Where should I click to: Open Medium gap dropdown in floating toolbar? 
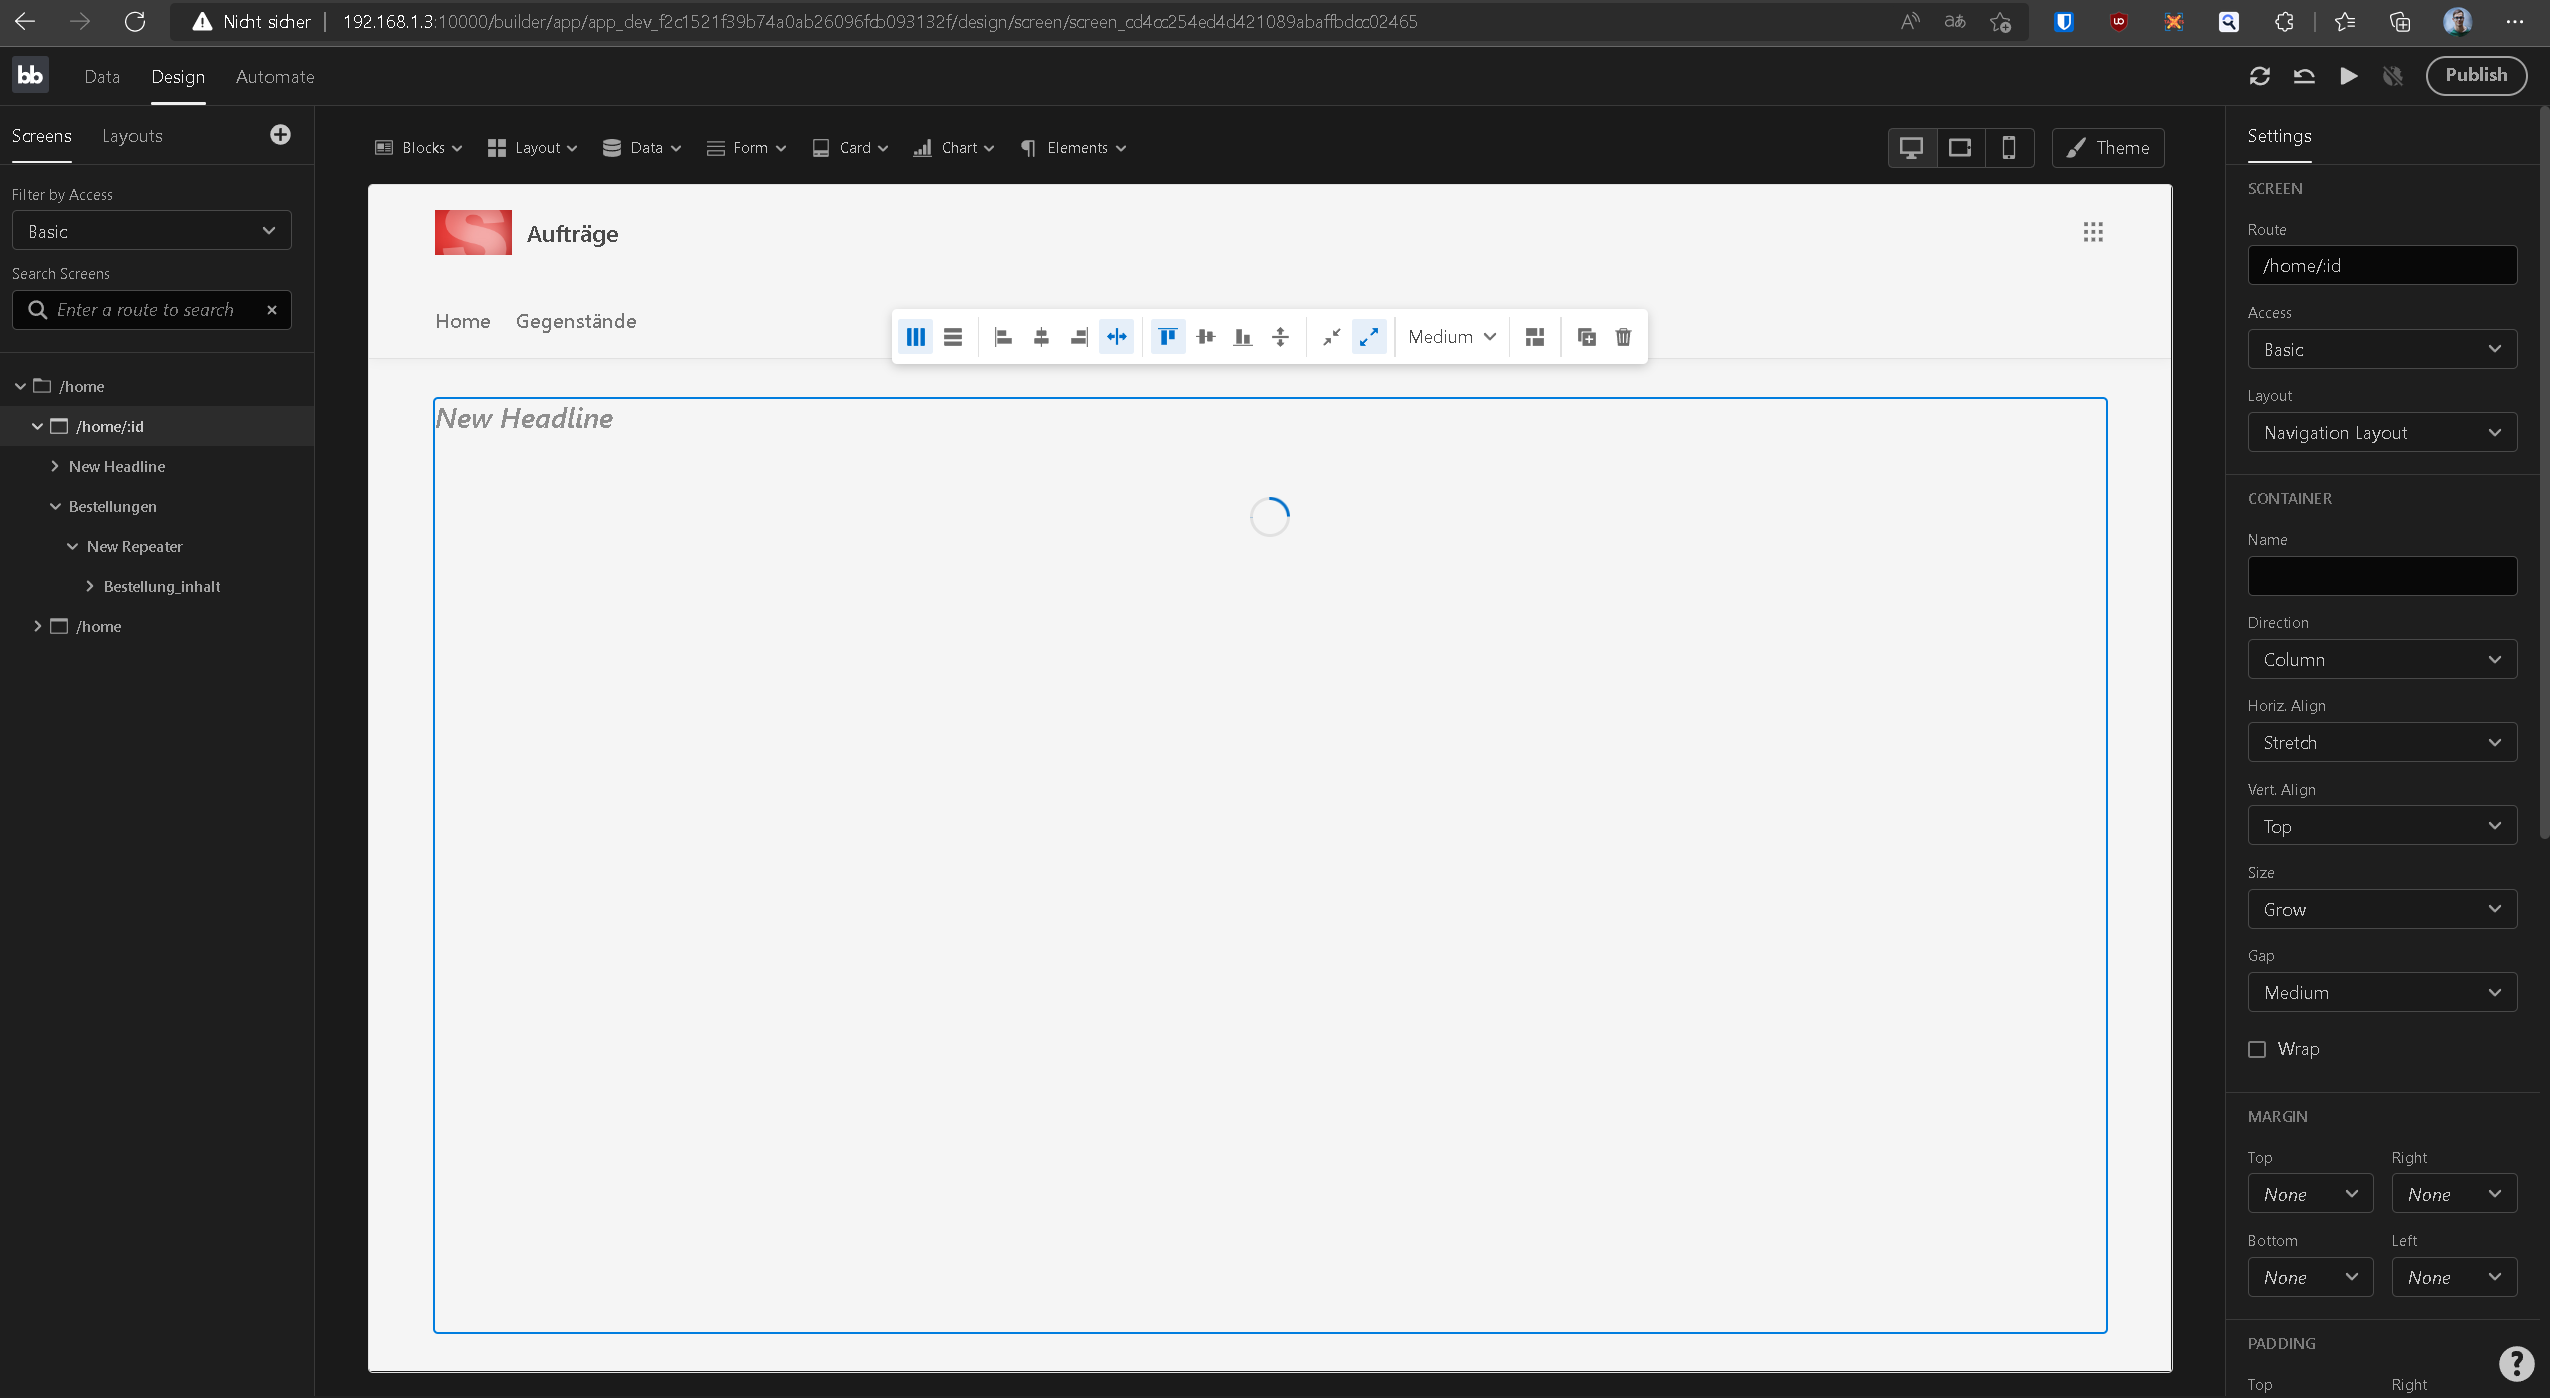pos(1452,337)
